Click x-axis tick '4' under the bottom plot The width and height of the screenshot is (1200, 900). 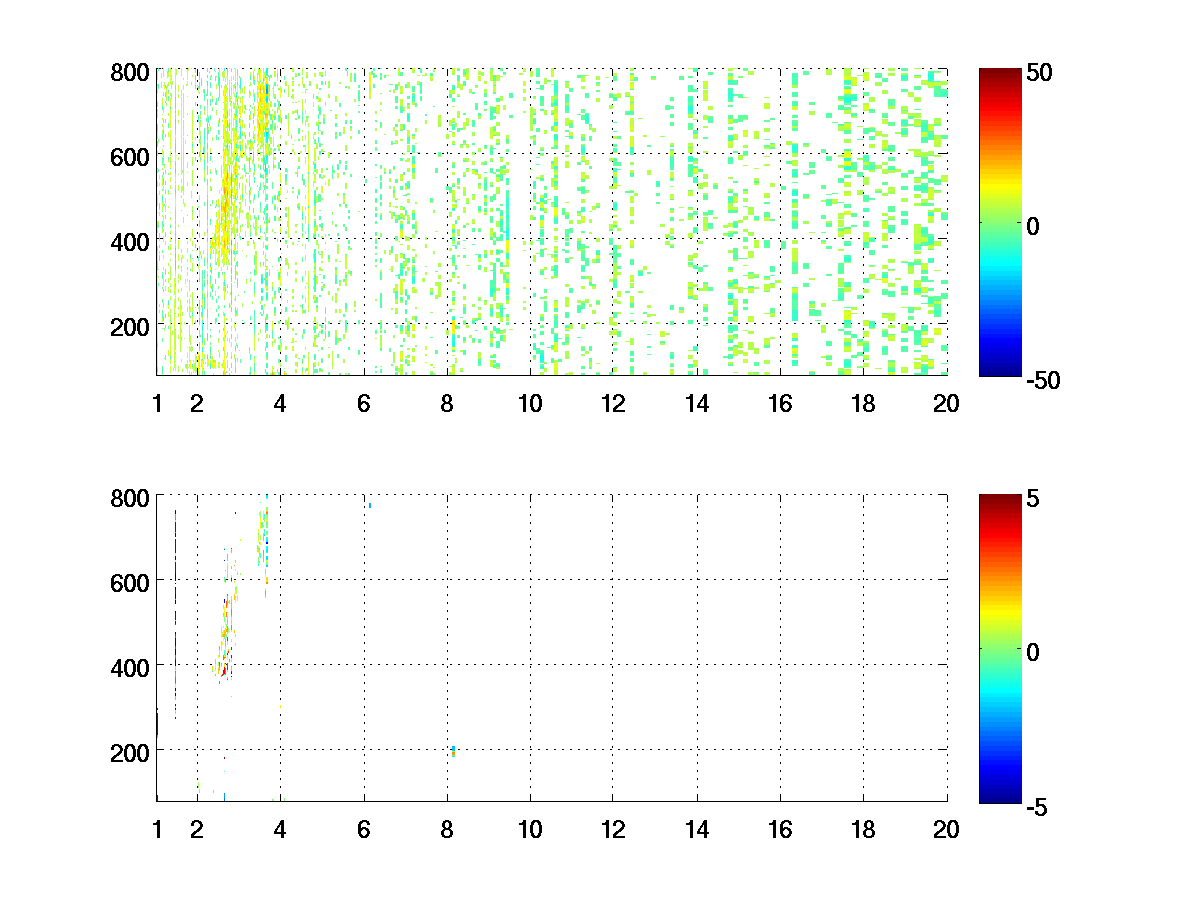280,828
